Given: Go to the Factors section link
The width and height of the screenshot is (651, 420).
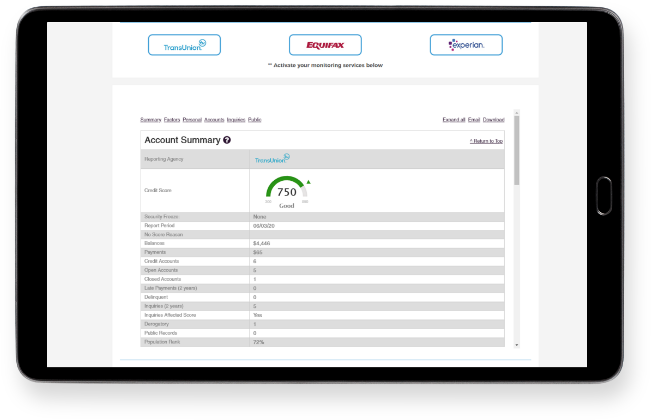Looking at the screenshot, I should click(x=172, y=119).
